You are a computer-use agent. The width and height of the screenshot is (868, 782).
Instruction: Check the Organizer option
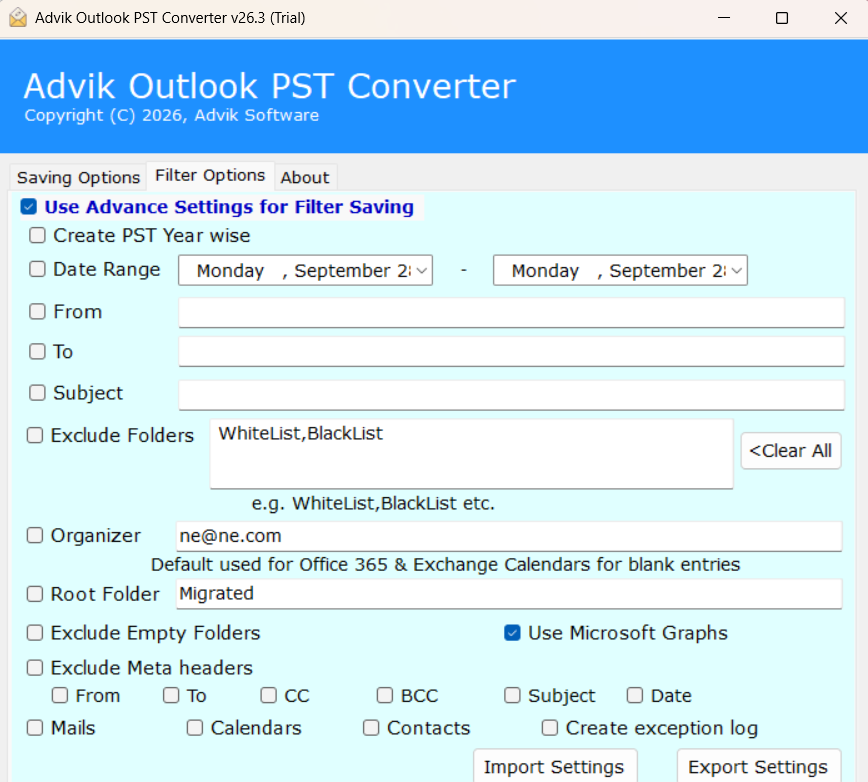(35, 536)
